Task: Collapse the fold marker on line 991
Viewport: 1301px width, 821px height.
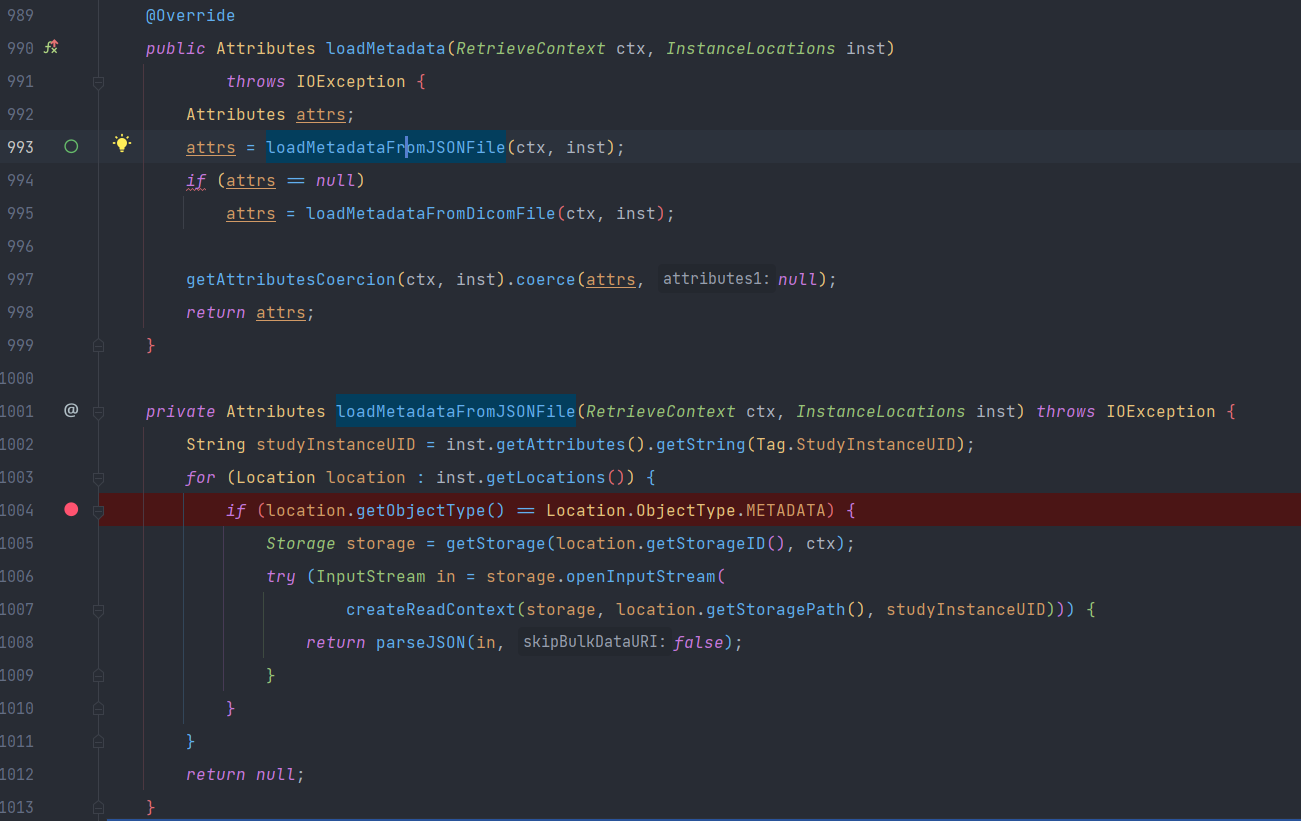Action: click(98, 82)
